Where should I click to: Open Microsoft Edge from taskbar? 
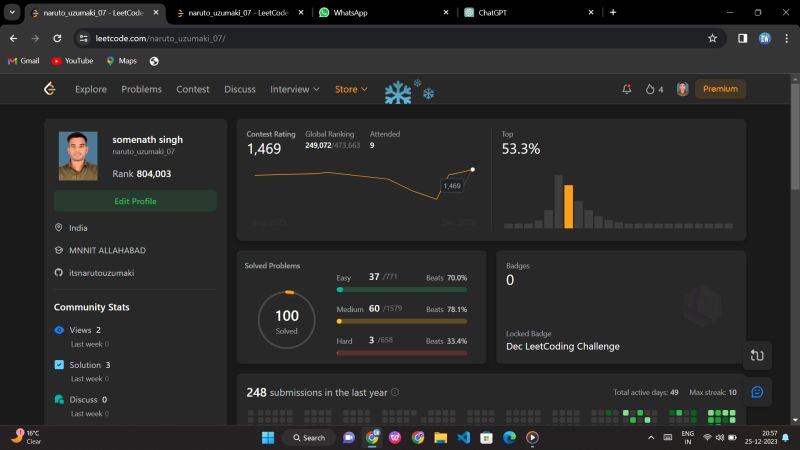pyautogui.click(x=509, y=438)
